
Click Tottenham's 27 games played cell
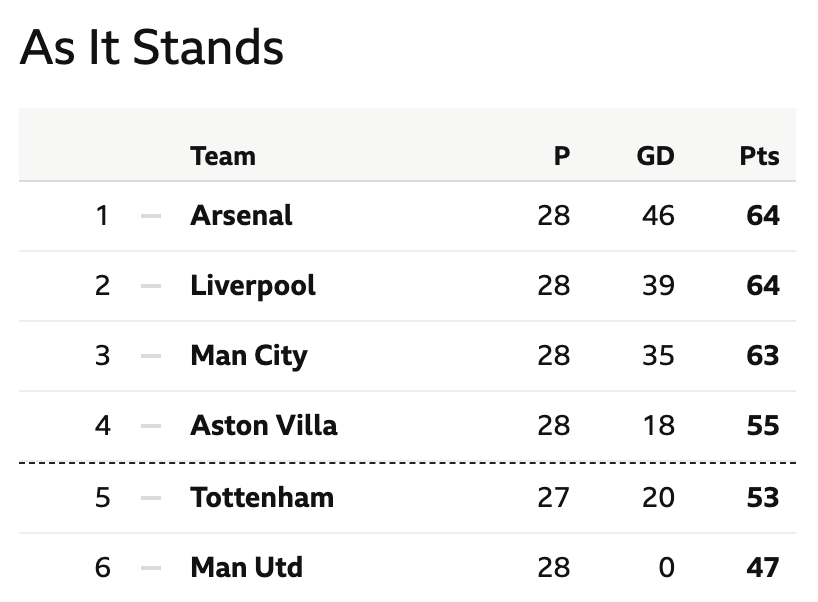(x=554, y=497)
